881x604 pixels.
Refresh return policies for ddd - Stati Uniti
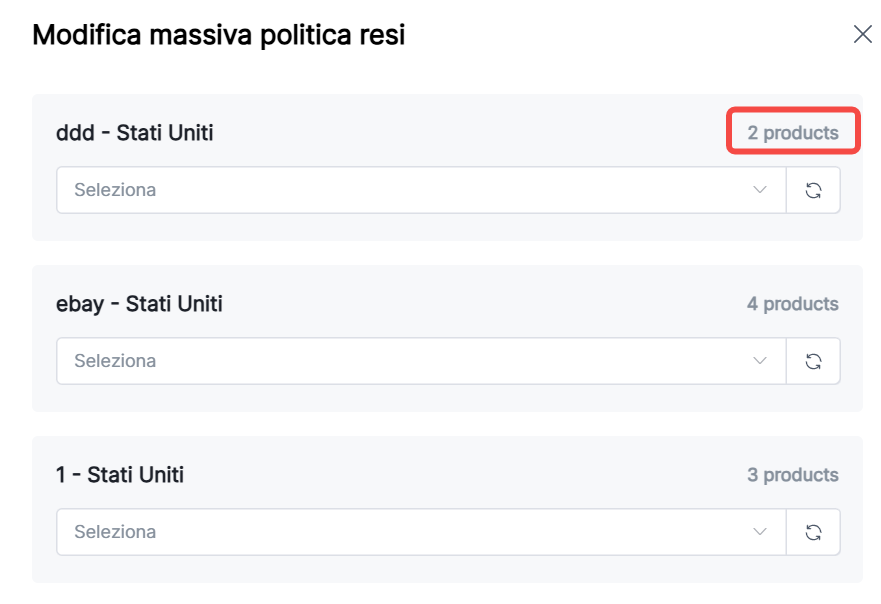[x=813, y=190]
